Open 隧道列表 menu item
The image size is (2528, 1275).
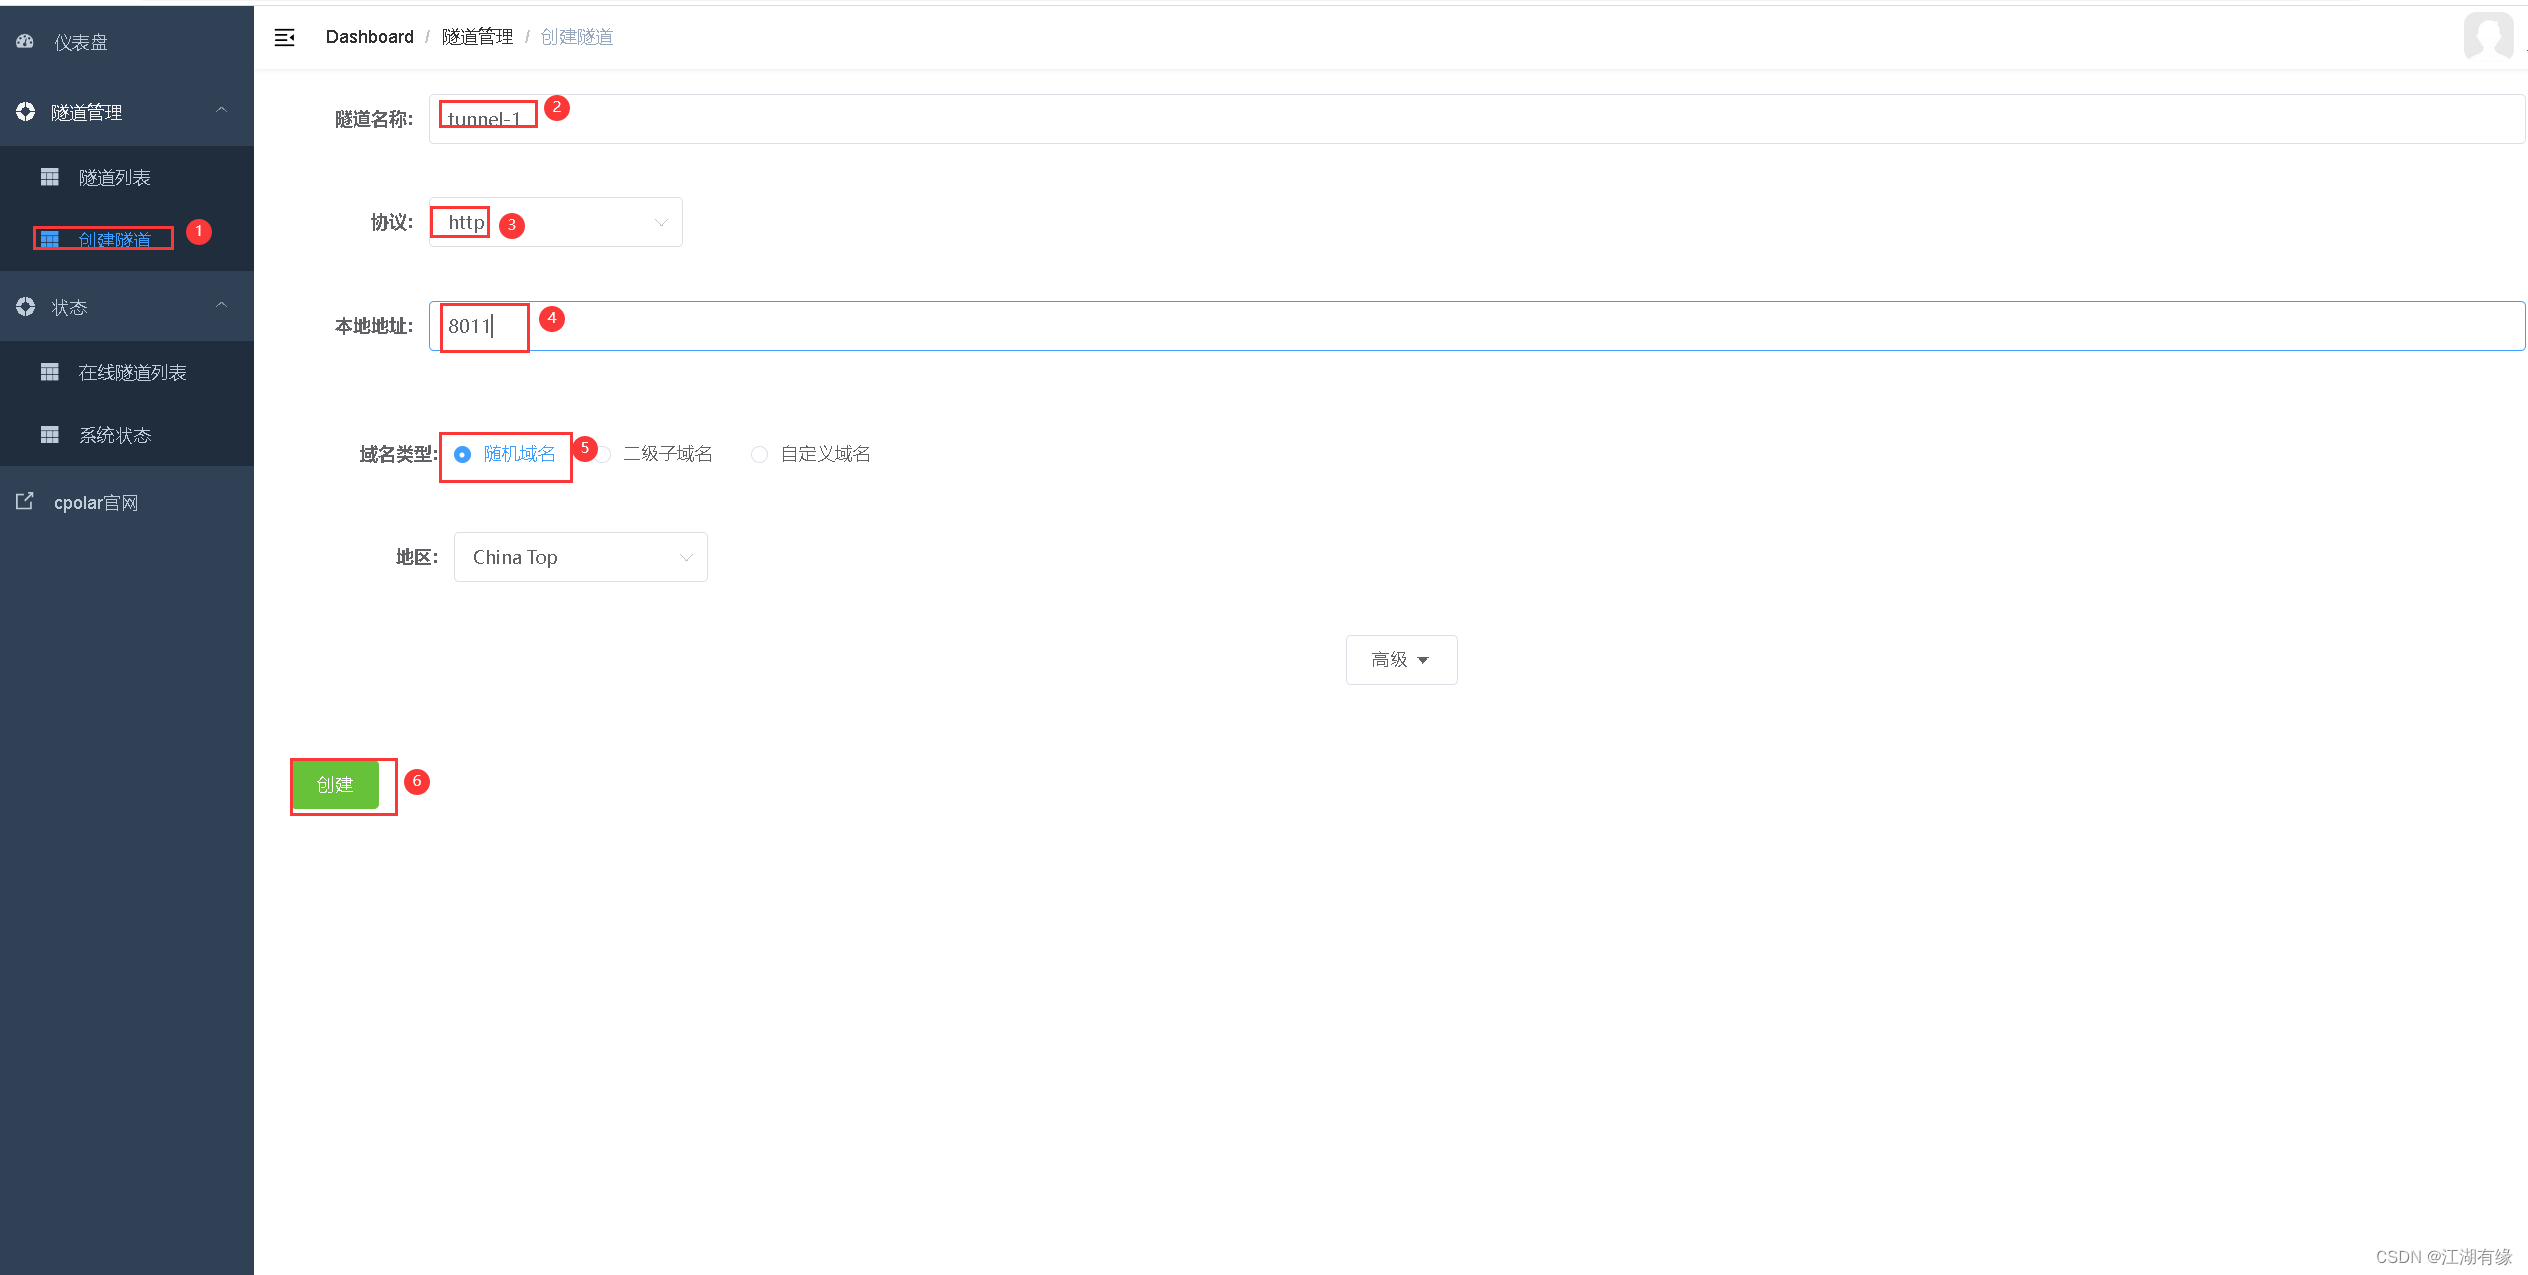coord(127,177)
